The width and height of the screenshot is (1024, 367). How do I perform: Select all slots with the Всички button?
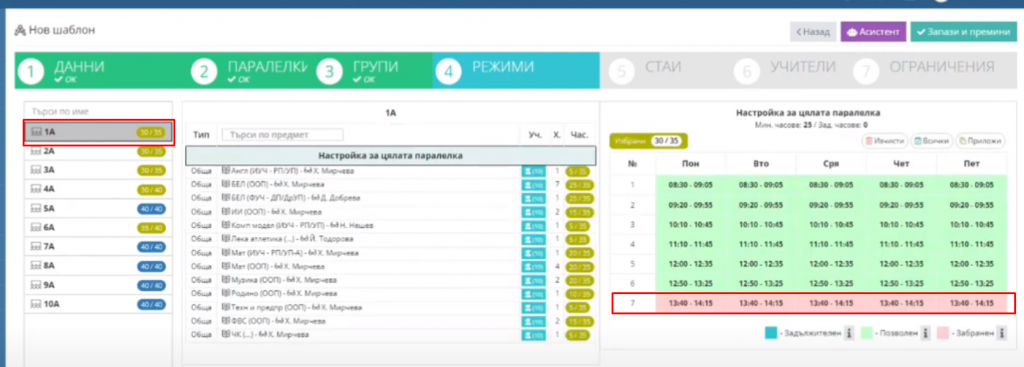point(932,140)
